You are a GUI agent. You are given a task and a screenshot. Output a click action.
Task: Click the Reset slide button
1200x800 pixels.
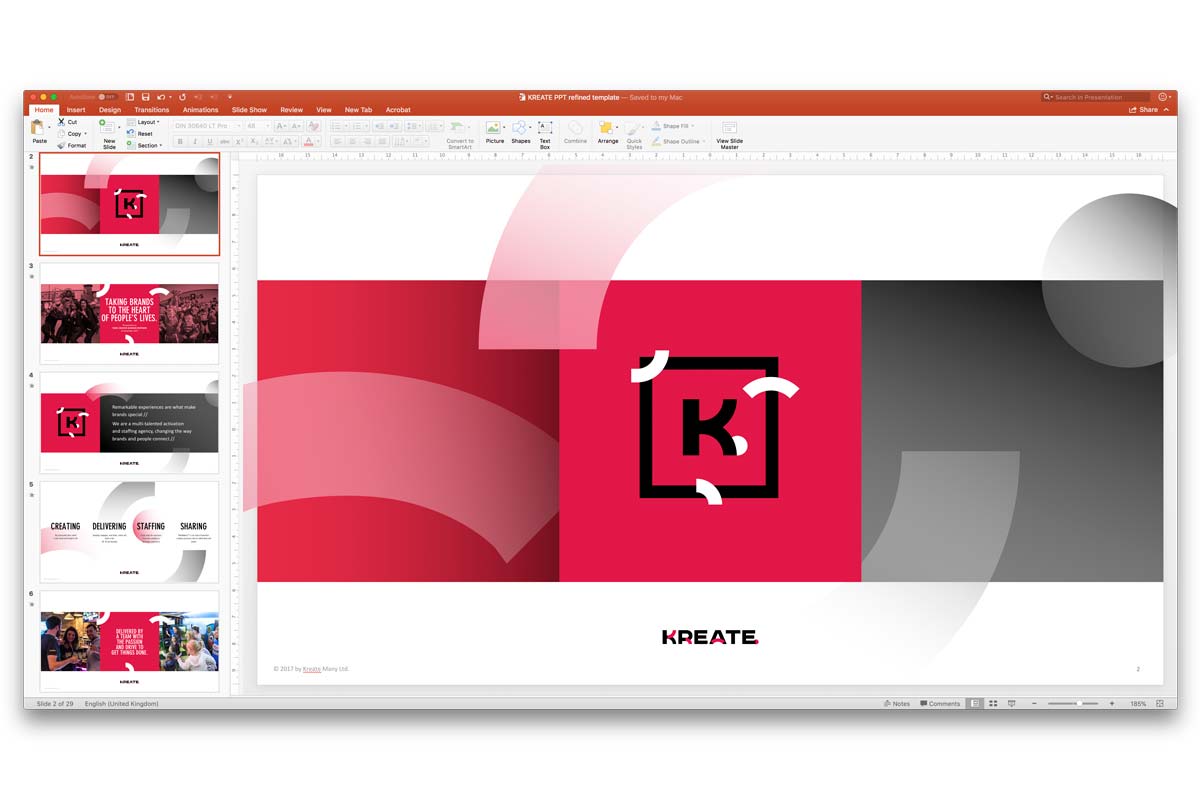tap(140, 133)
